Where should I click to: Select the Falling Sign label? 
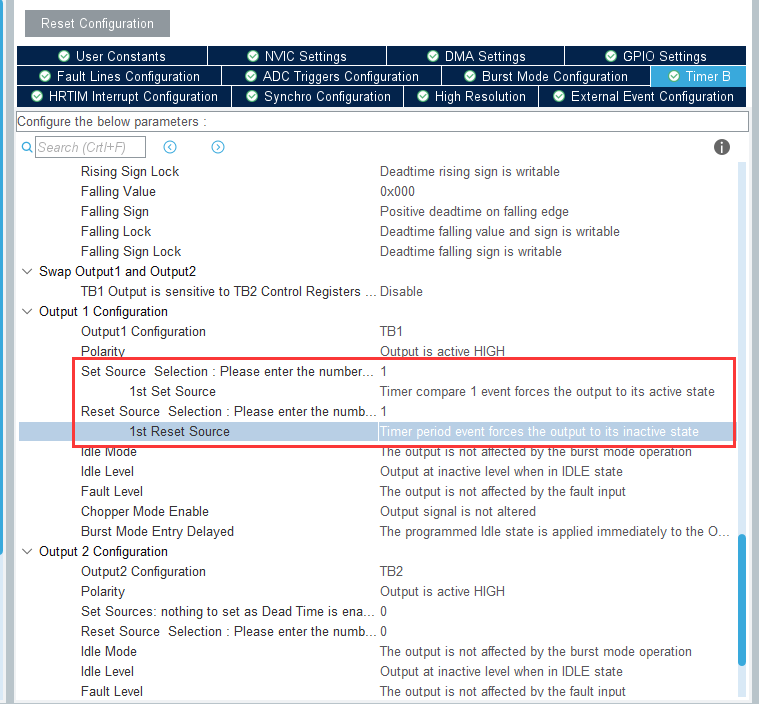(115, 212)
